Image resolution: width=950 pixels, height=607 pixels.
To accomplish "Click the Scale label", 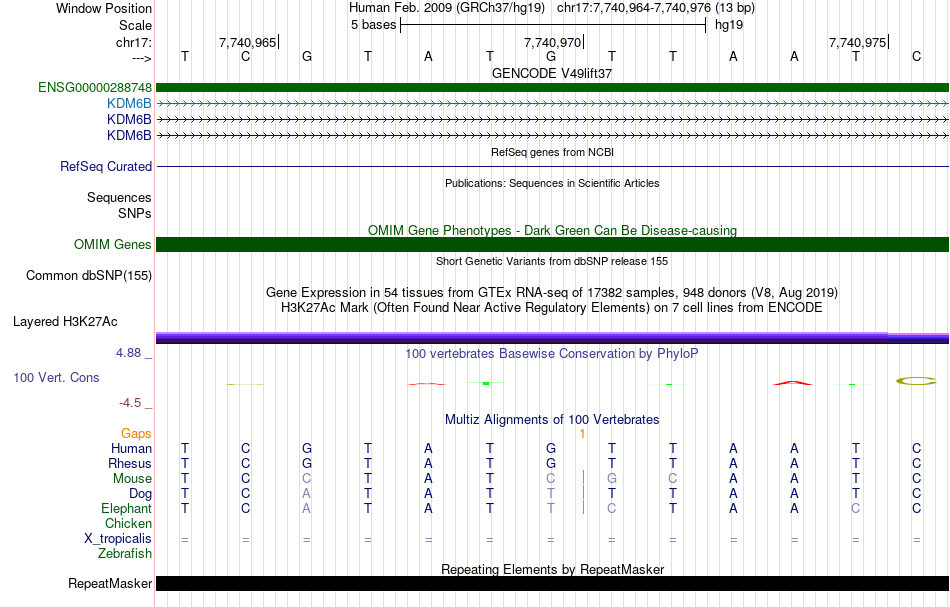I will 136,25.
